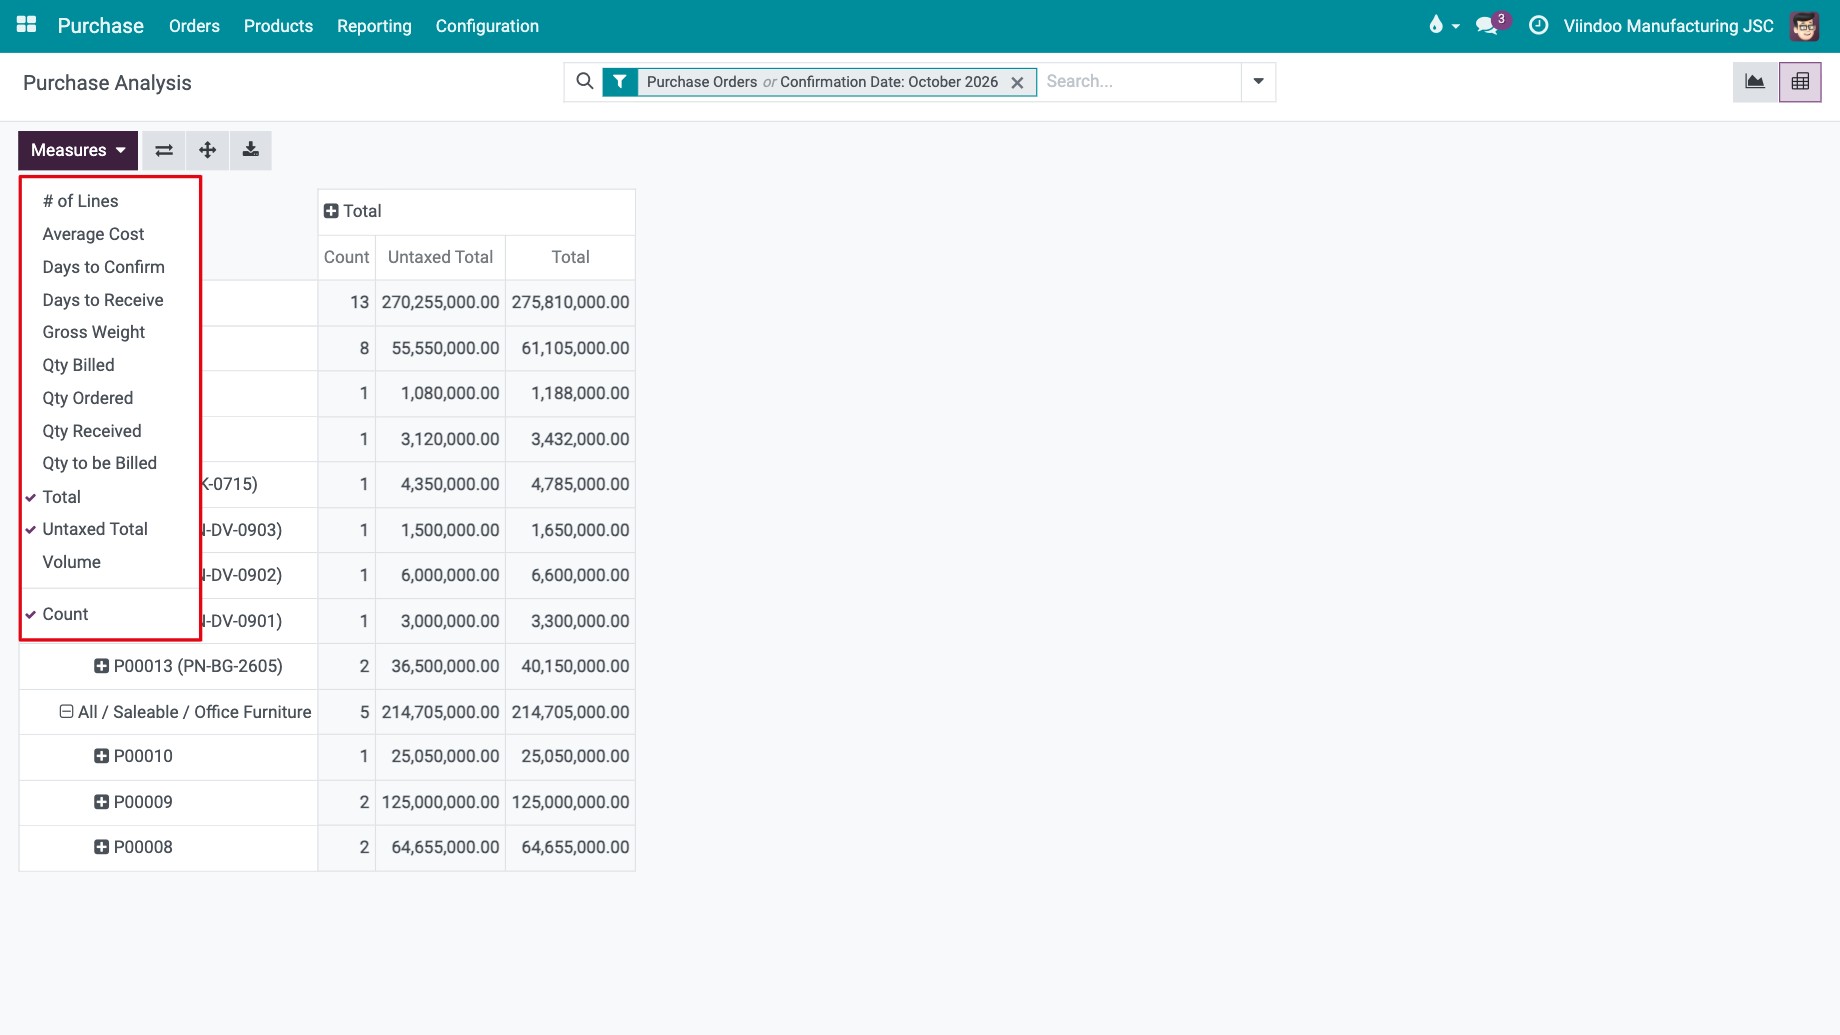1840x1035 pixels.
Task: Expand row P00009
Action: tap(101, 802)
